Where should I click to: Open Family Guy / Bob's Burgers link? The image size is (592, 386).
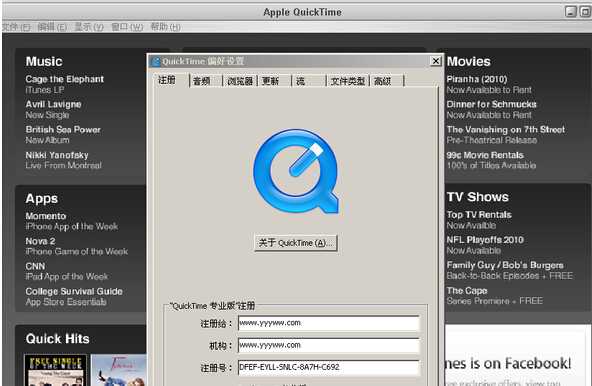[x=510, y=270]
